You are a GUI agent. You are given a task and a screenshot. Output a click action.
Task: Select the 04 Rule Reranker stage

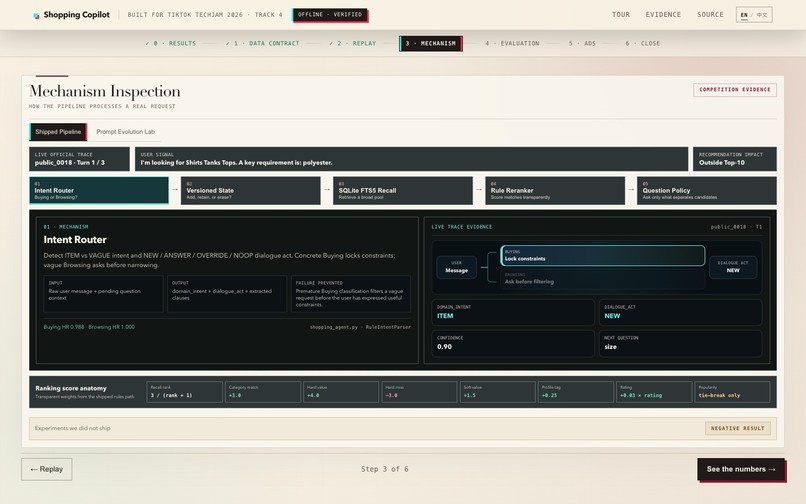click(x=555, y=191)
